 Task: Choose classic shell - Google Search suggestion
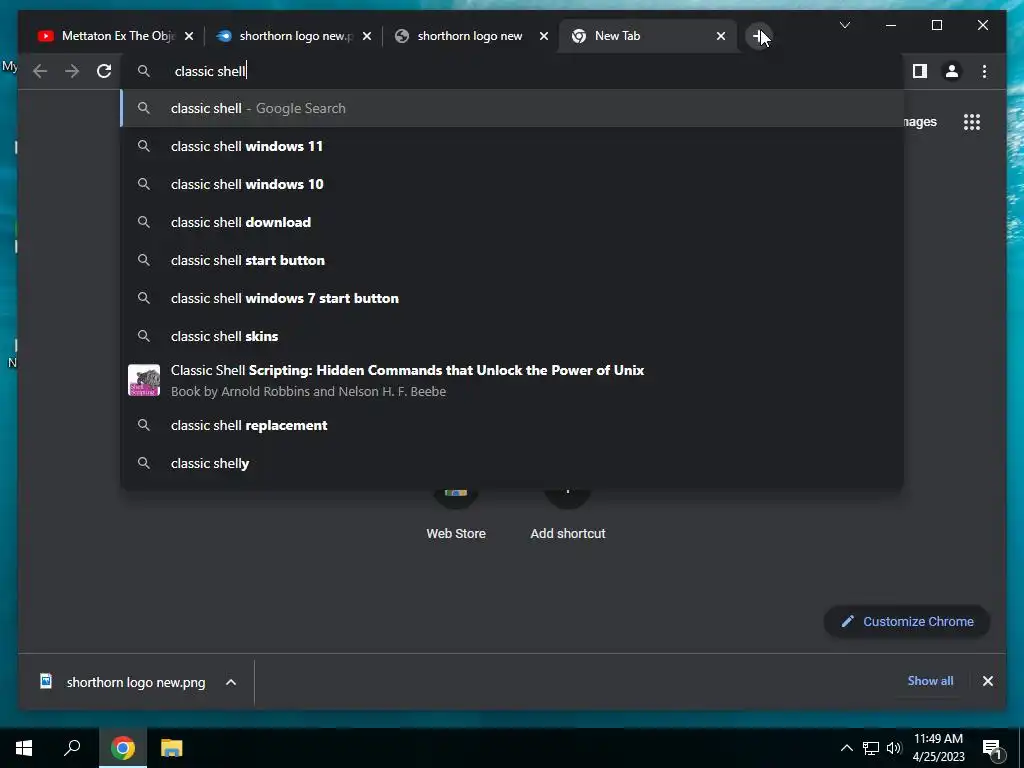[512, 108]
